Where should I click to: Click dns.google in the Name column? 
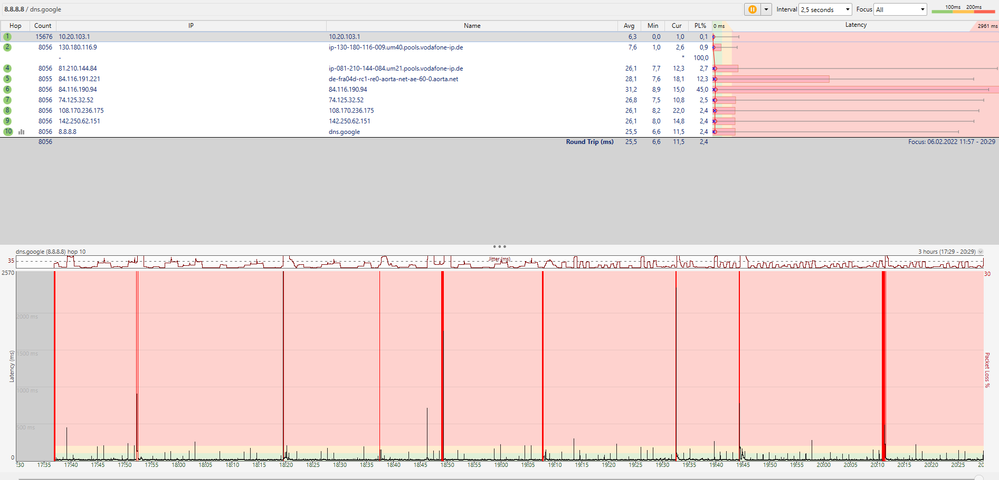tap(344, 131)
